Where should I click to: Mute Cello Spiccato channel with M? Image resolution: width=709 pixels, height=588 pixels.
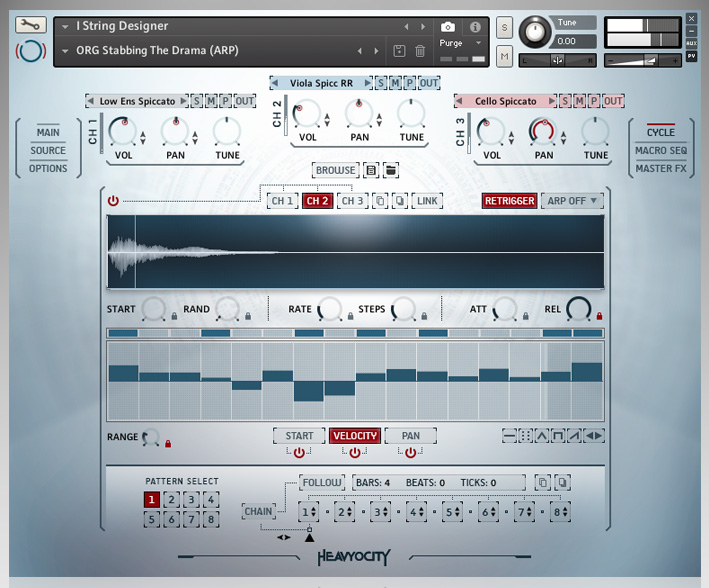coord(580,101)
